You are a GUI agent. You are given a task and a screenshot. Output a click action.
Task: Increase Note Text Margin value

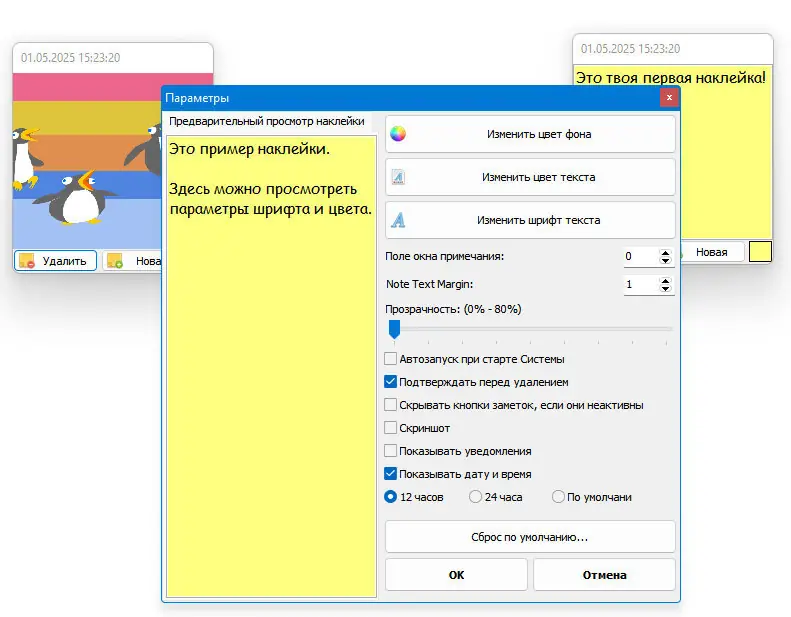click(665, 281)
